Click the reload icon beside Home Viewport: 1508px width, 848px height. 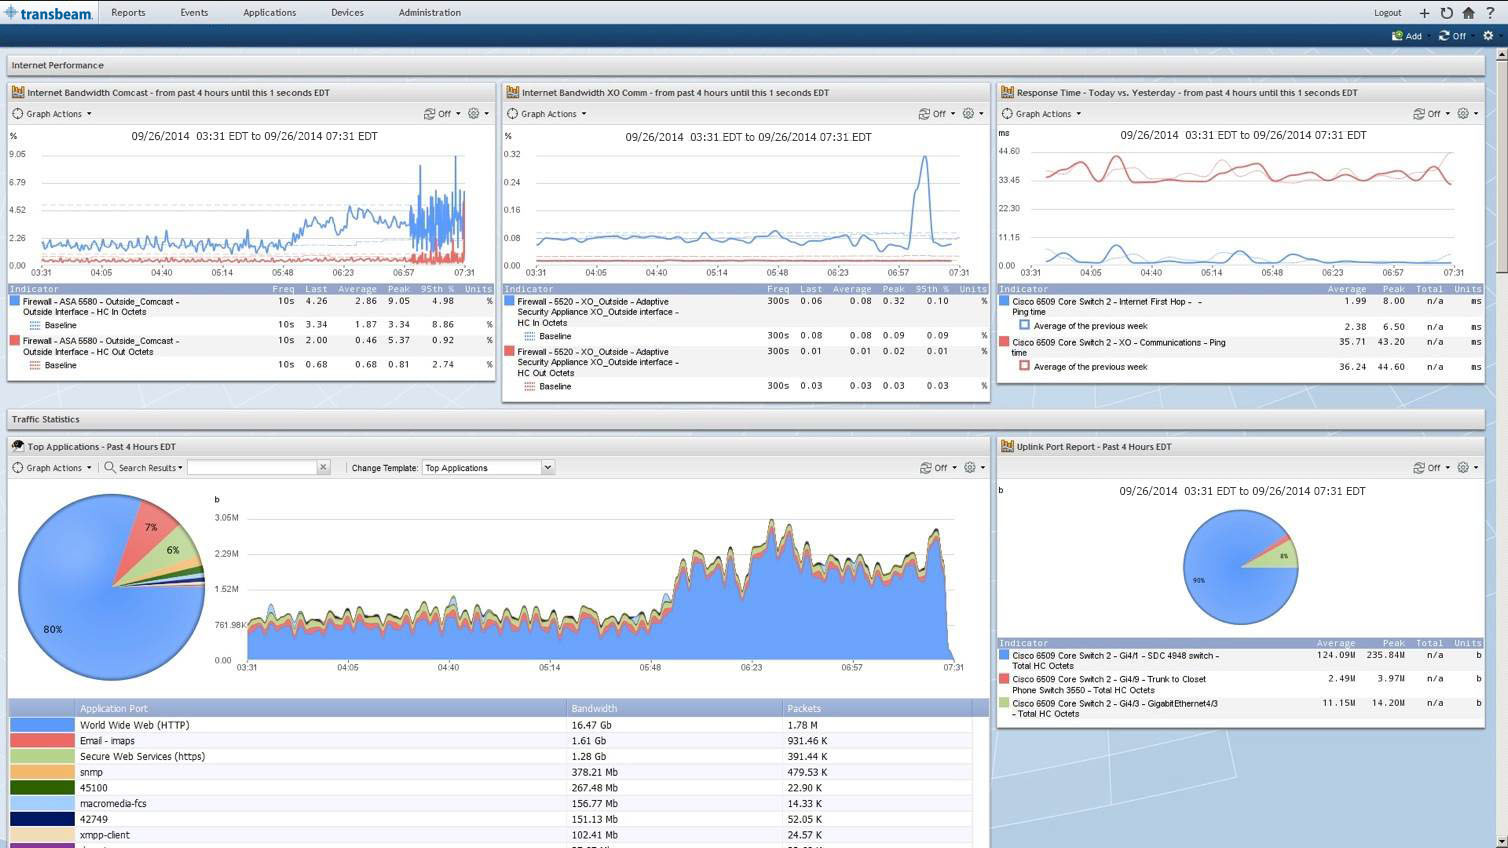pos(1446,13)
